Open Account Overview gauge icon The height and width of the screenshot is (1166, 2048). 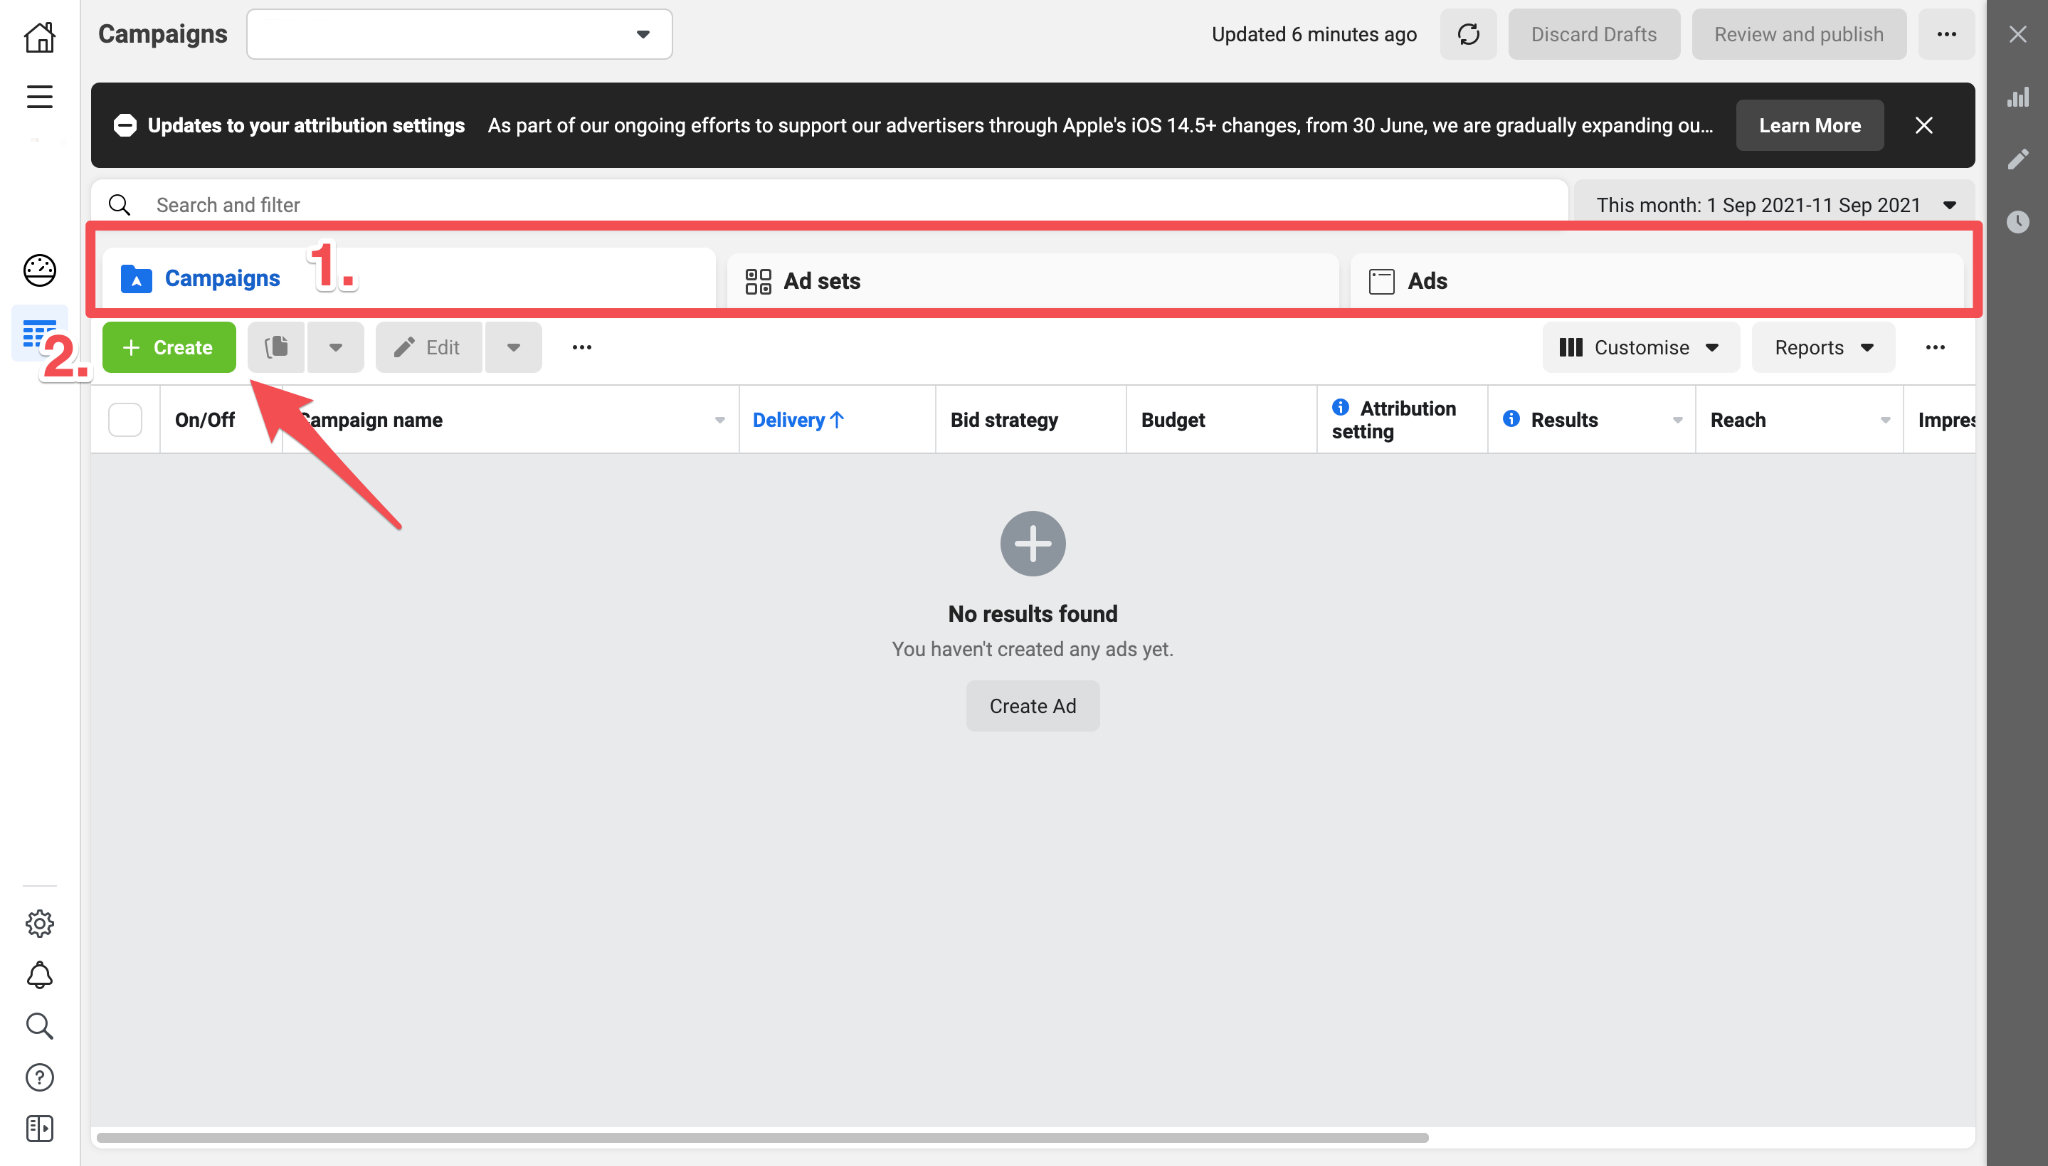(39, 269)
